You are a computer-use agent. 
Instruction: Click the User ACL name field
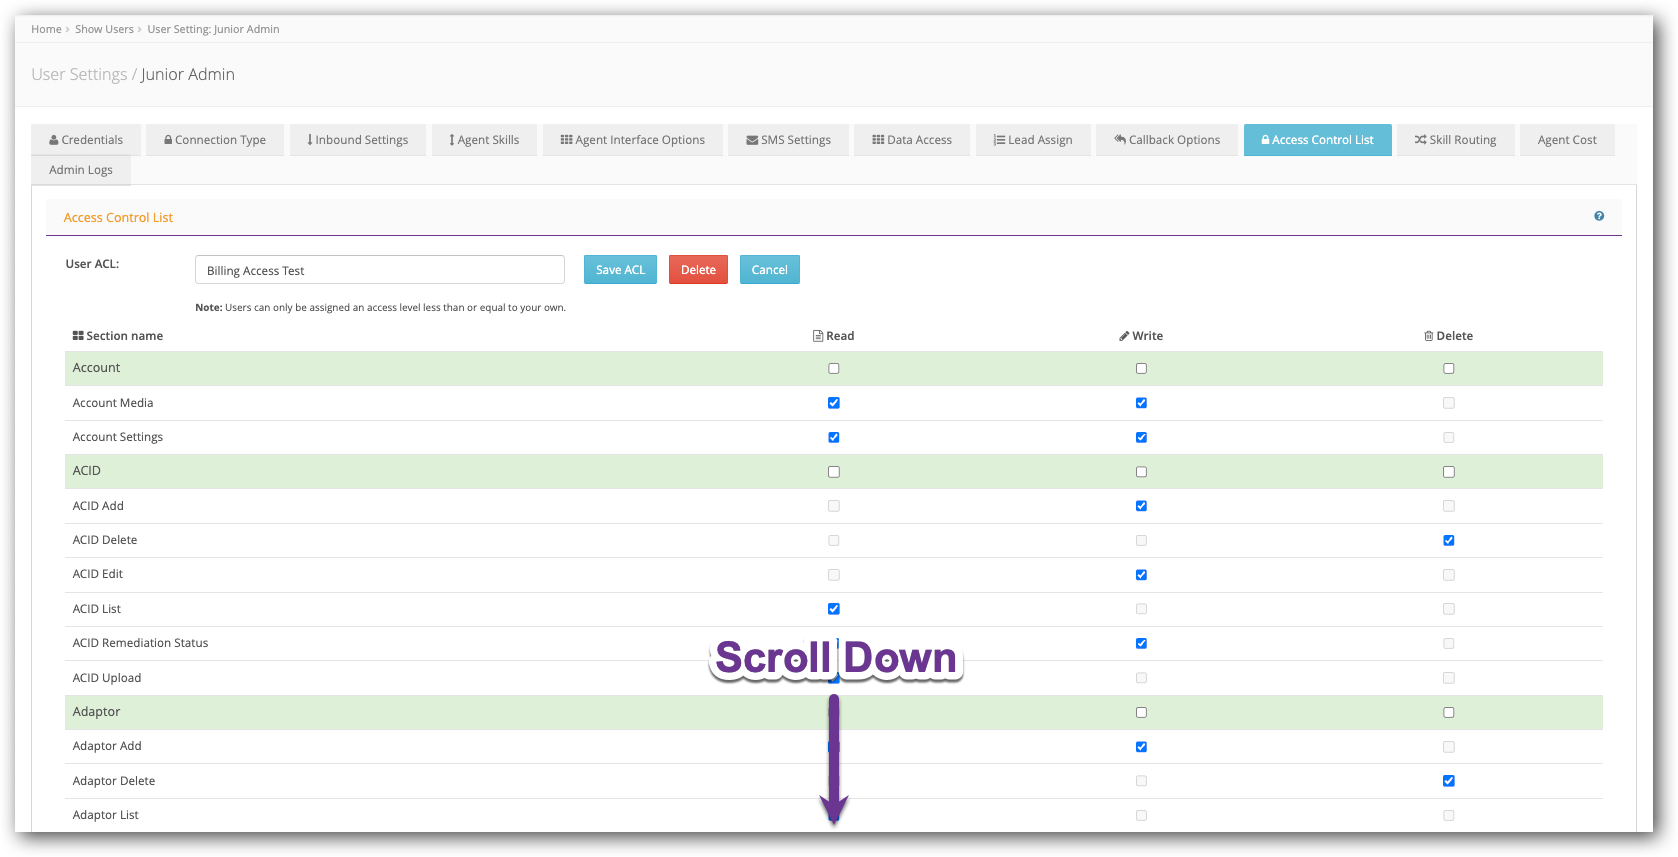[x=379, y=270]
